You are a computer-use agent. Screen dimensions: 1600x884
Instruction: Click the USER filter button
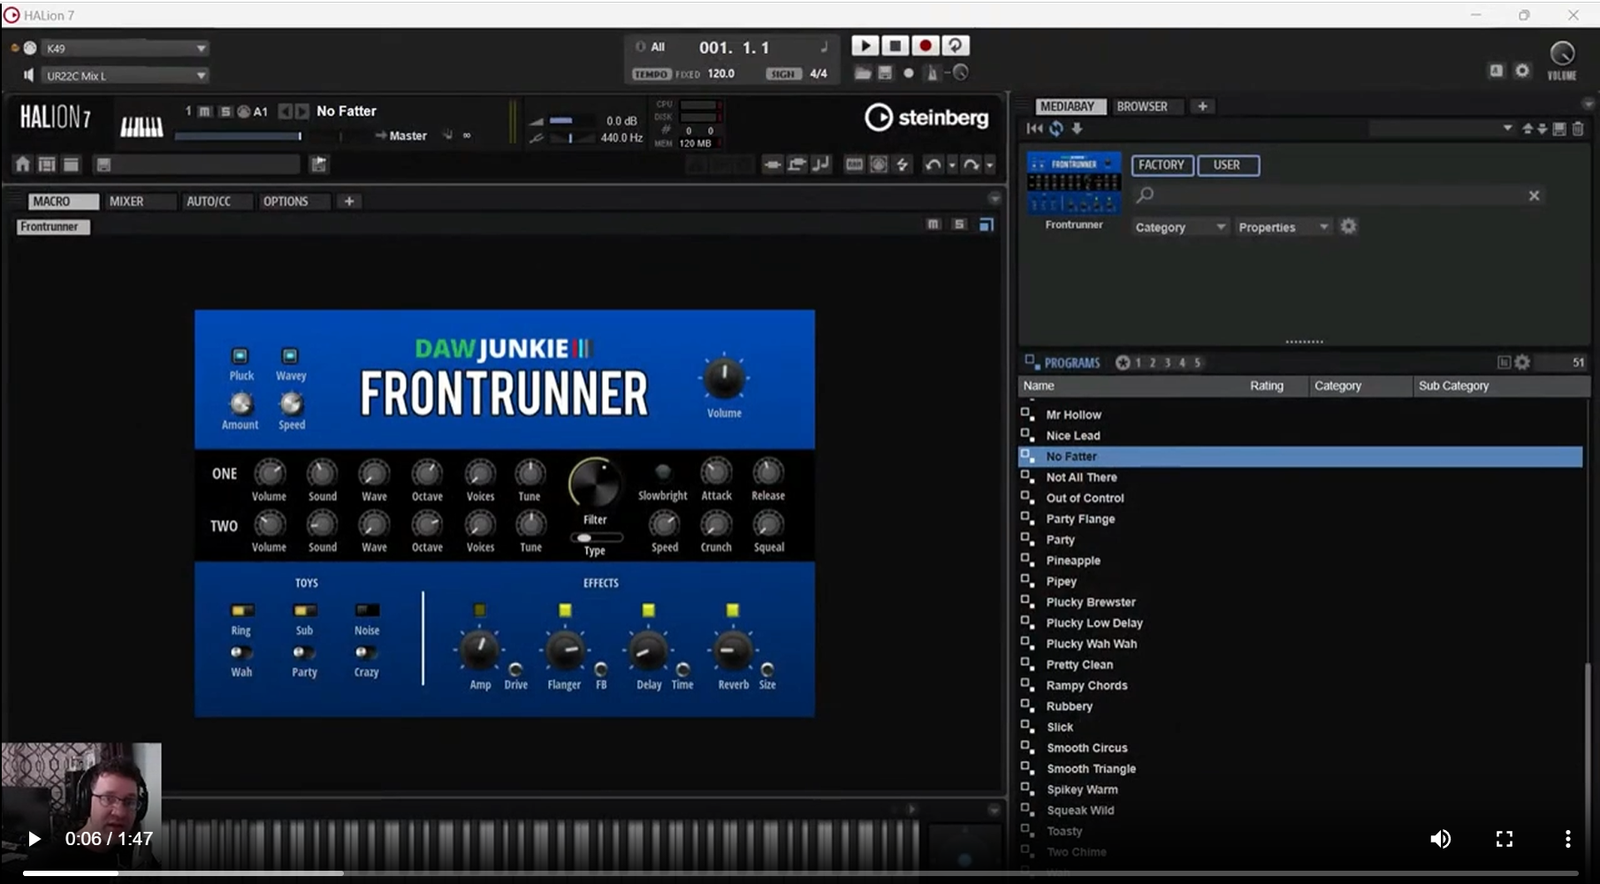(1227, 165)
